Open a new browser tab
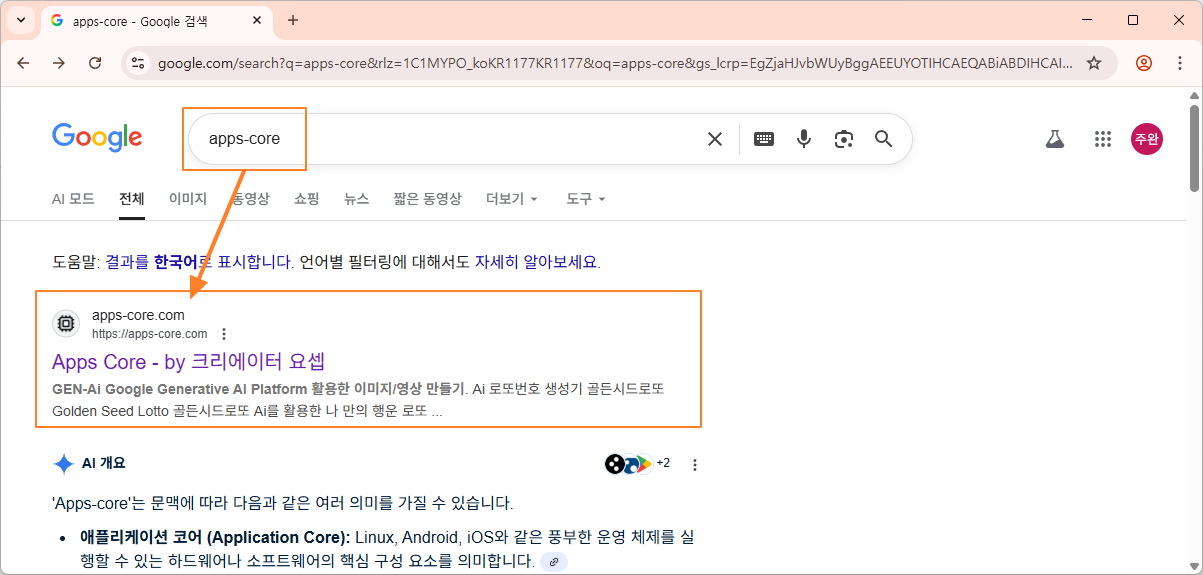 coord(293,20)
